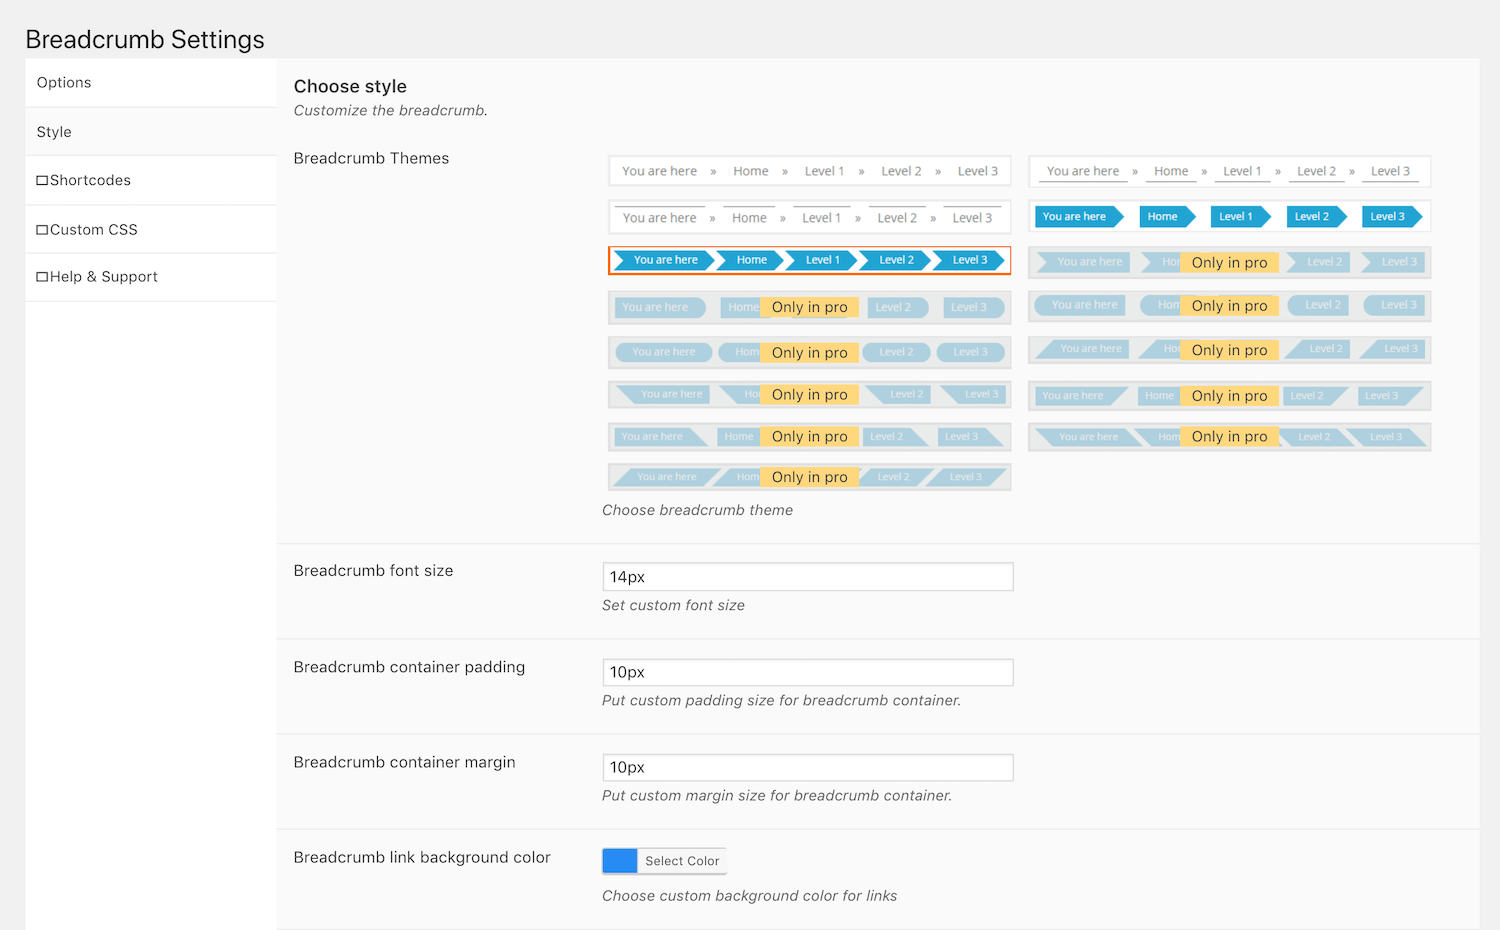Click the breadcrumb font size input field
This screenshot has height=930, width=1500.
click(807, 577)
